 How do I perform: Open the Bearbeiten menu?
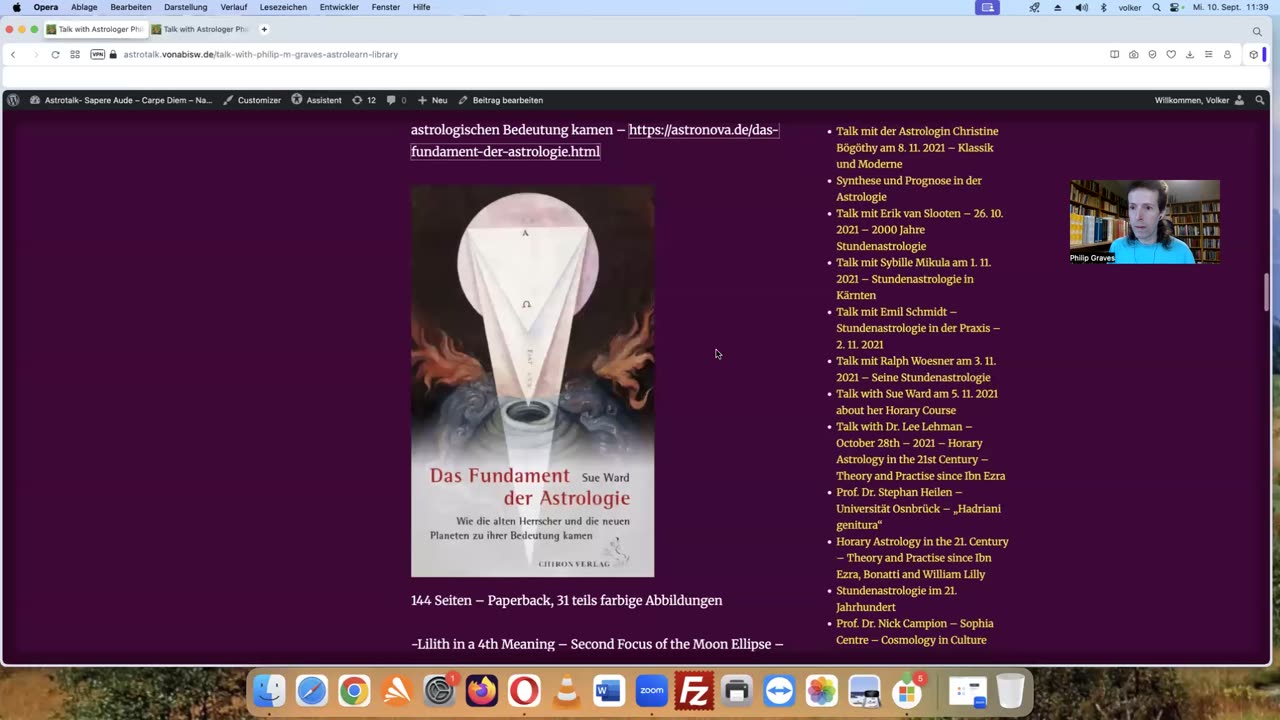[131, 7]
